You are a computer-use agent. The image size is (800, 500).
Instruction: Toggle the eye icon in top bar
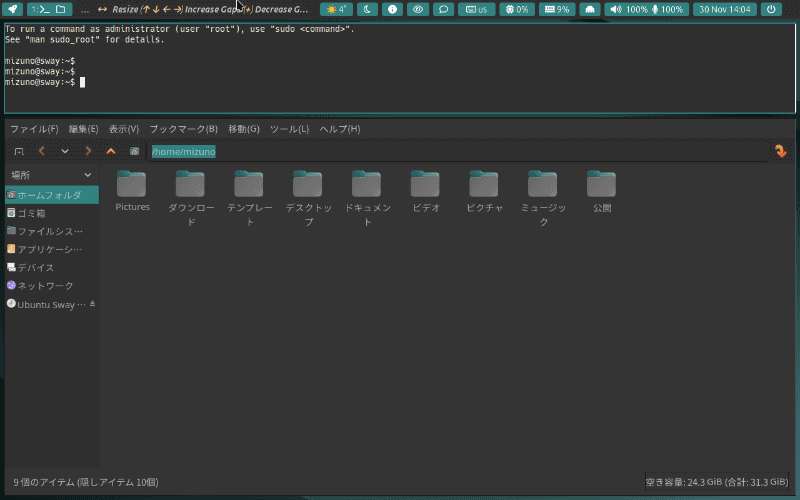coord(418,9)
